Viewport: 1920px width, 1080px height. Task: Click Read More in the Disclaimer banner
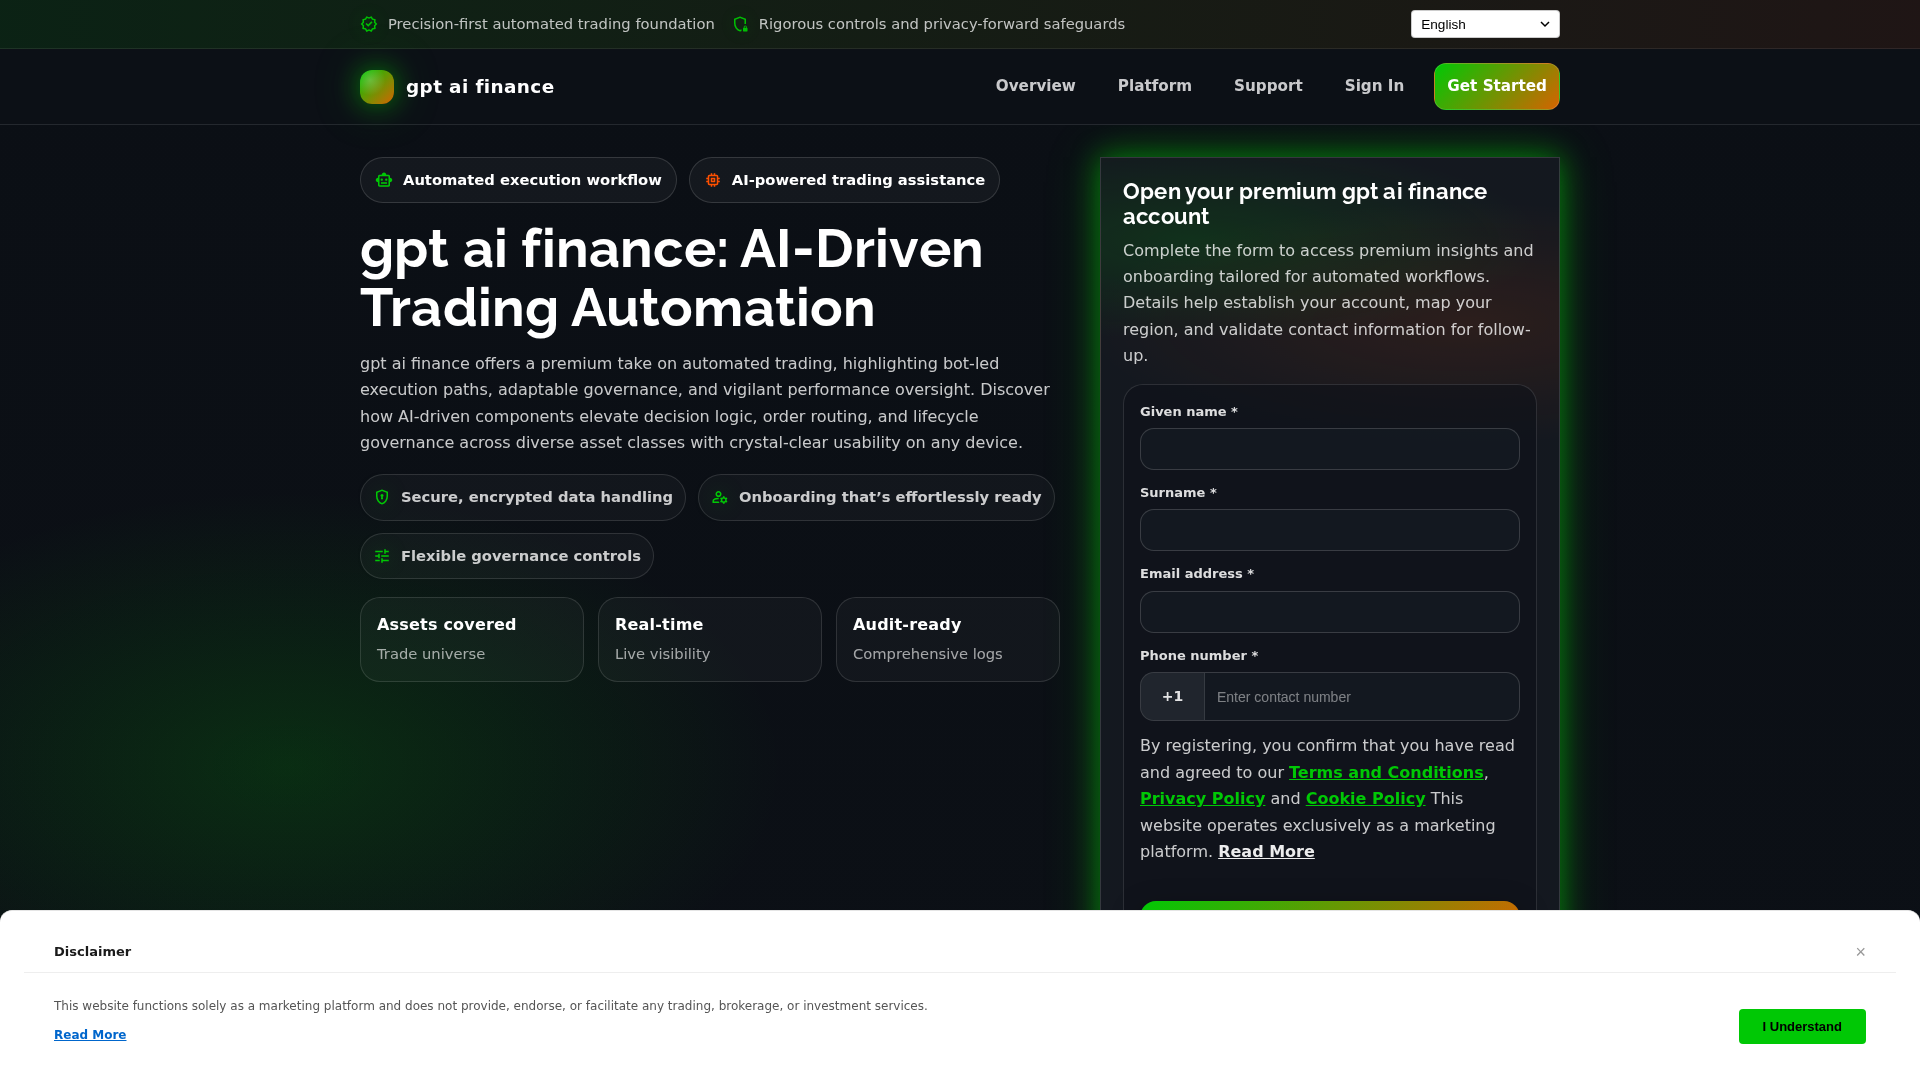coord(90,1035)
